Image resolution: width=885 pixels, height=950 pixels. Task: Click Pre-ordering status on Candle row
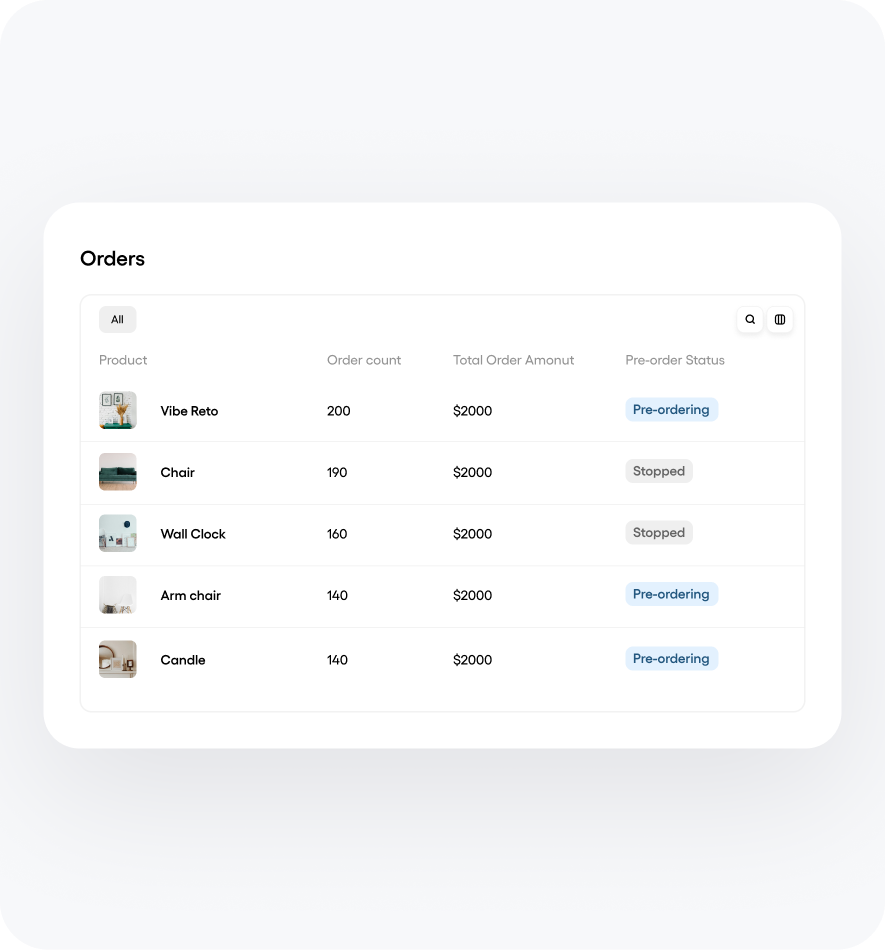pos(671,659)
